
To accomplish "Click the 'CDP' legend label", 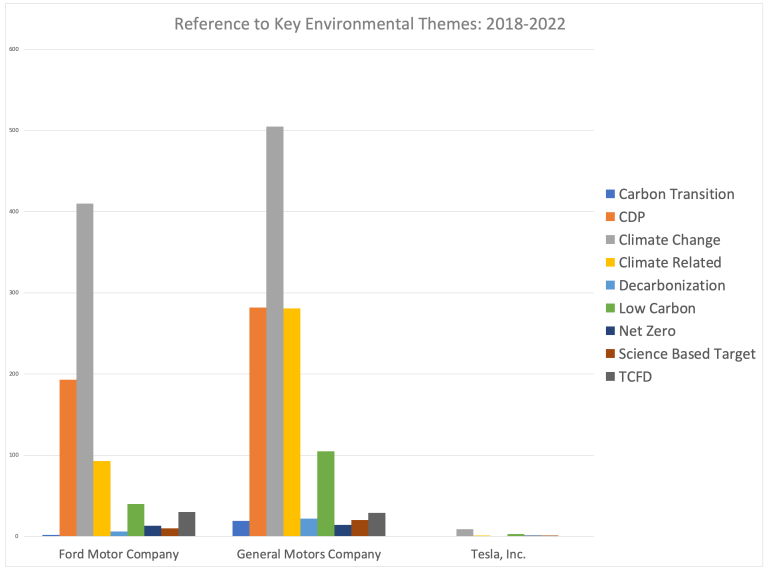I will tap(632, 216).
